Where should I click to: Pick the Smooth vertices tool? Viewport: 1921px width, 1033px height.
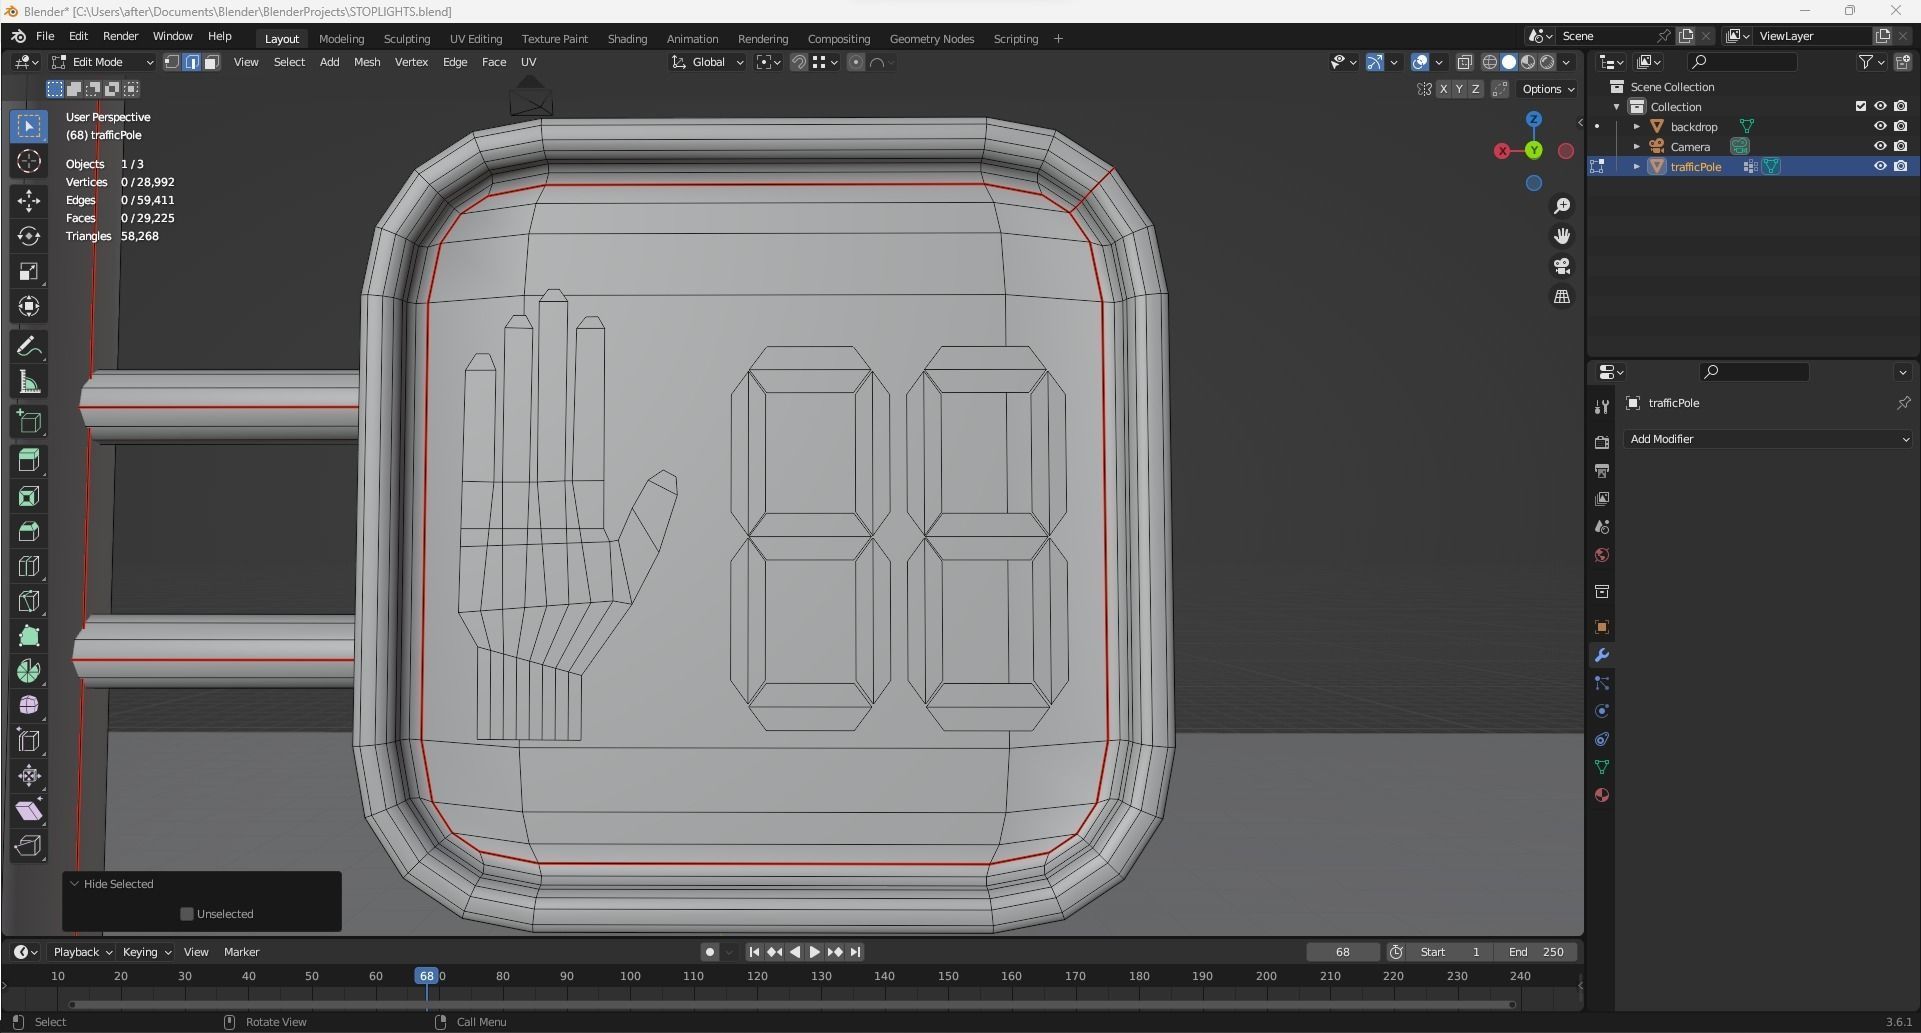coord(29,706)
